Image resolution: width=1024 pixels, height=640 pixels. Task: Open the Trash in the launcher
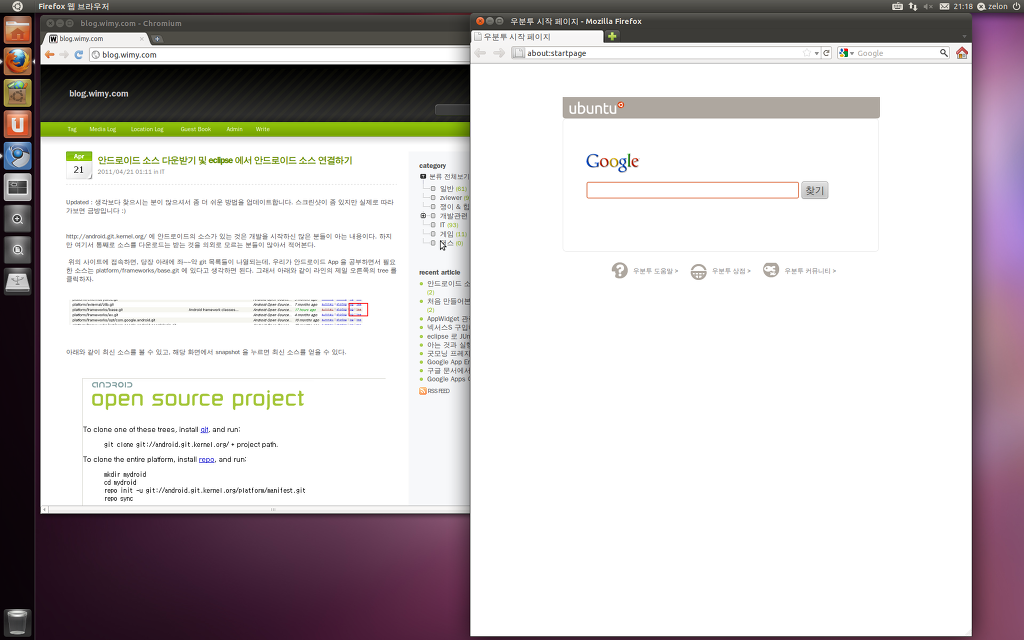coord(18,622)
